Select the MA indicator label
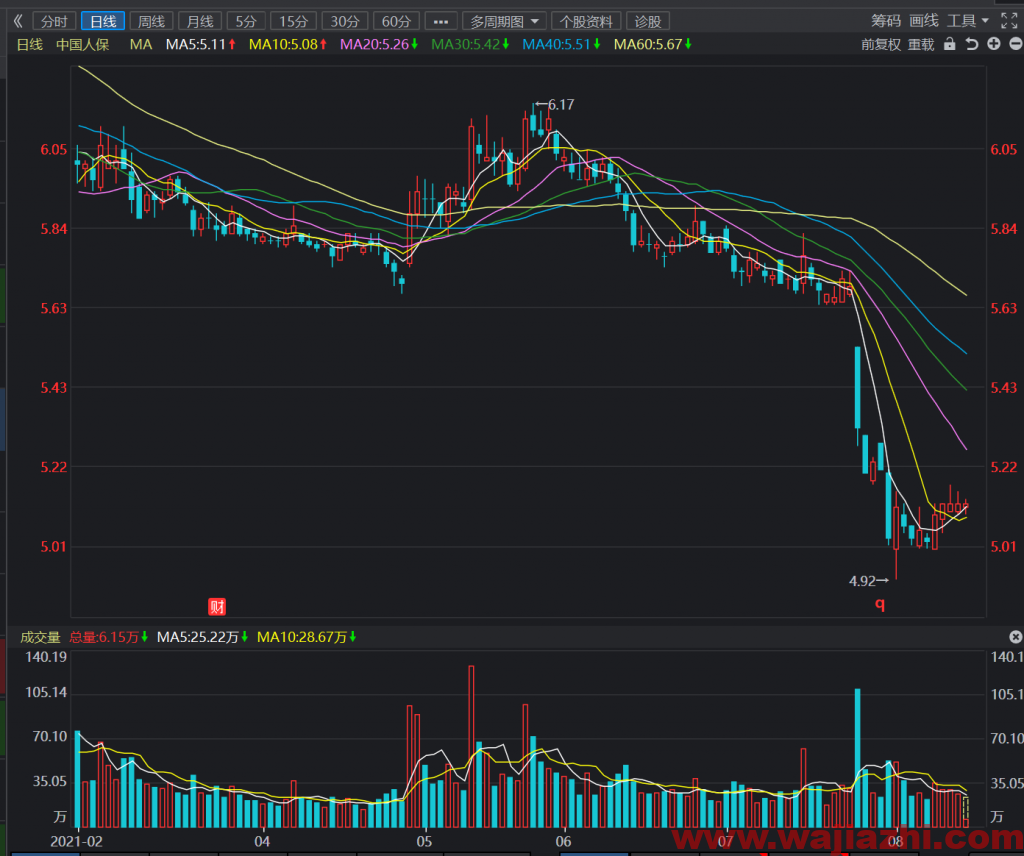The image size is (1024, 856). click(140, 44)
